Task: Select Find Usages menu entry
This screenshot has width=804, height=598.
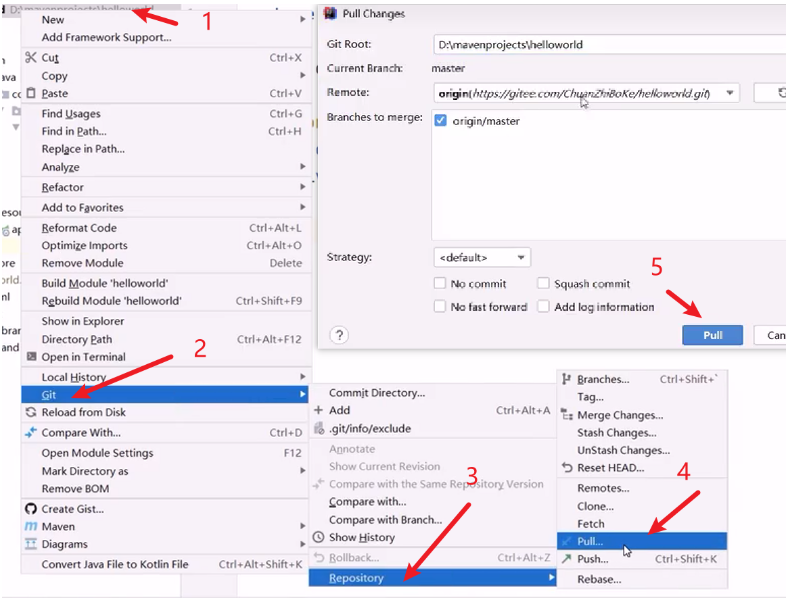Action: pyautogui.click(x=166, y=113)
